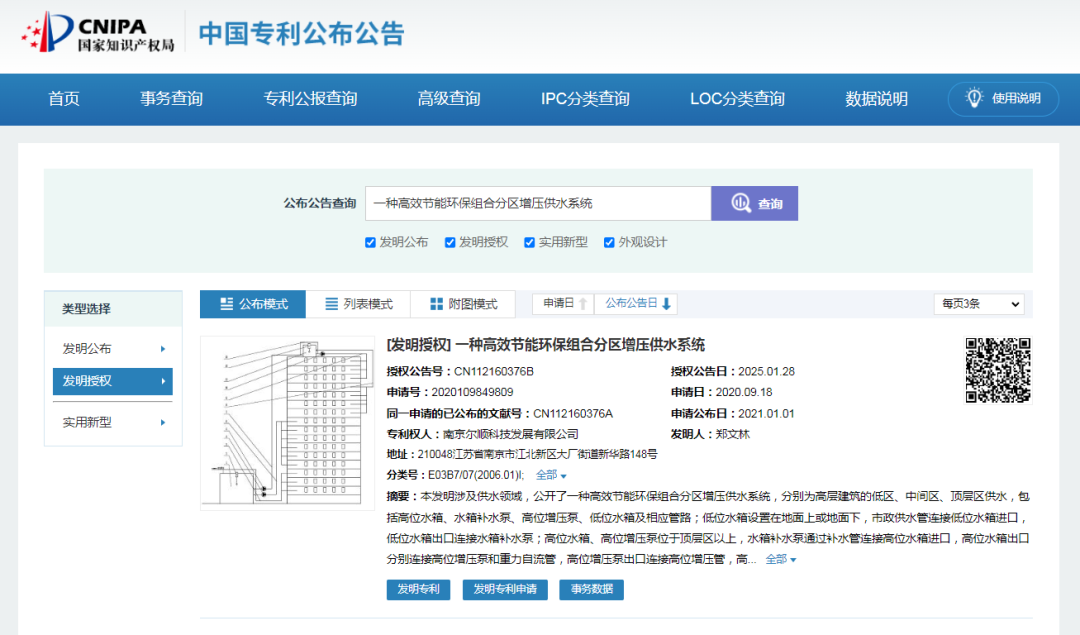Expand 全部 at end of abstract
The width and height of the screenshot is (1080, 635).
coord(780,559)
